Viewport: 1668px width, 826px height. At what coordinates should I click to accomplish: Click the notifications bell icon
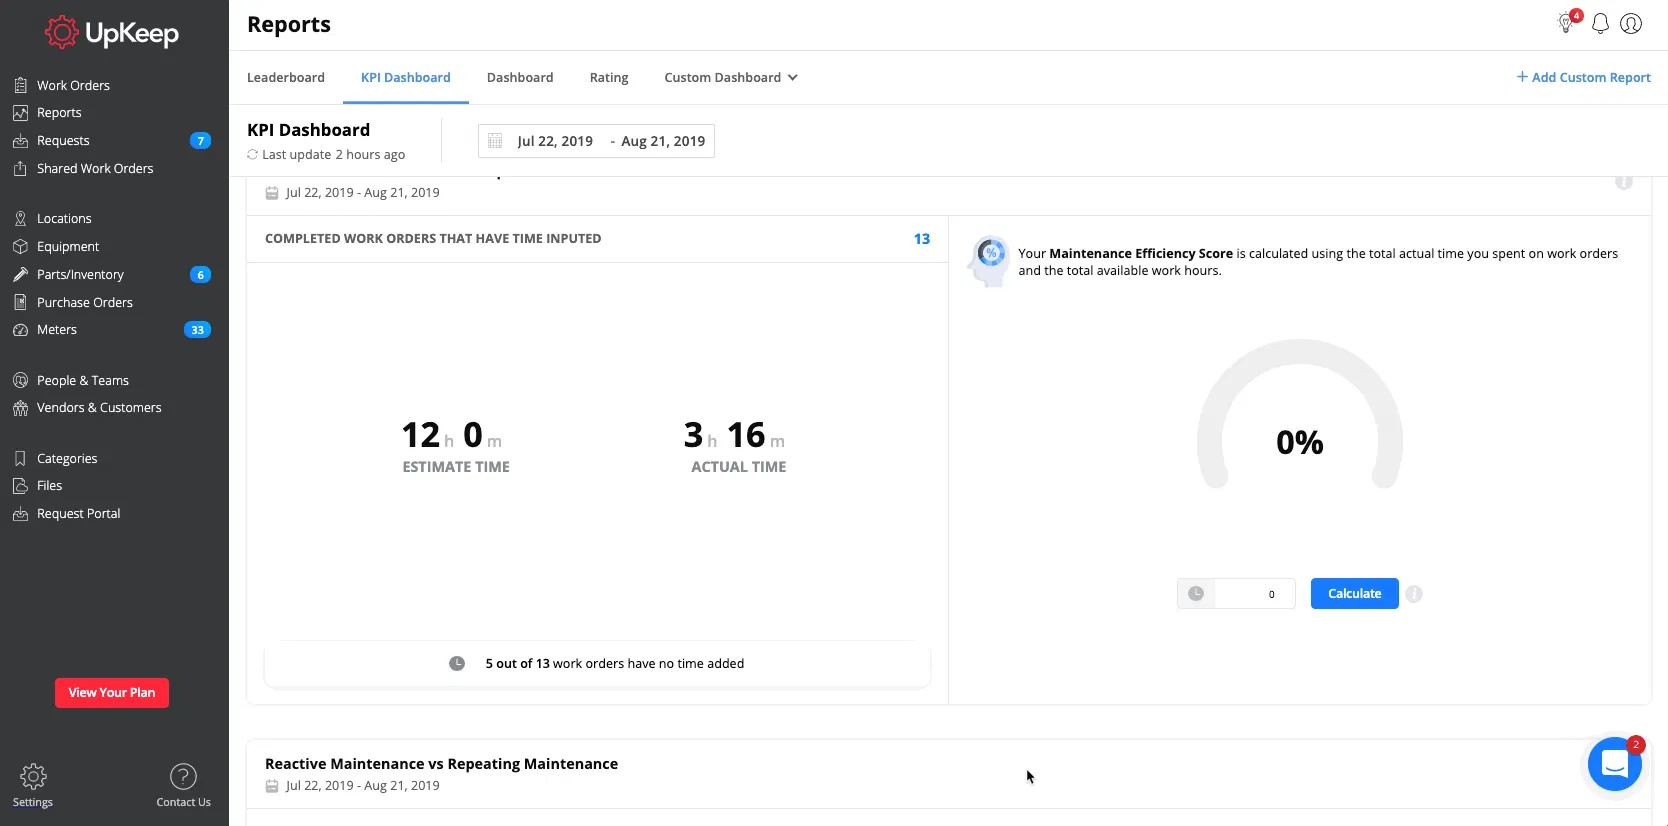[1600, 24]
